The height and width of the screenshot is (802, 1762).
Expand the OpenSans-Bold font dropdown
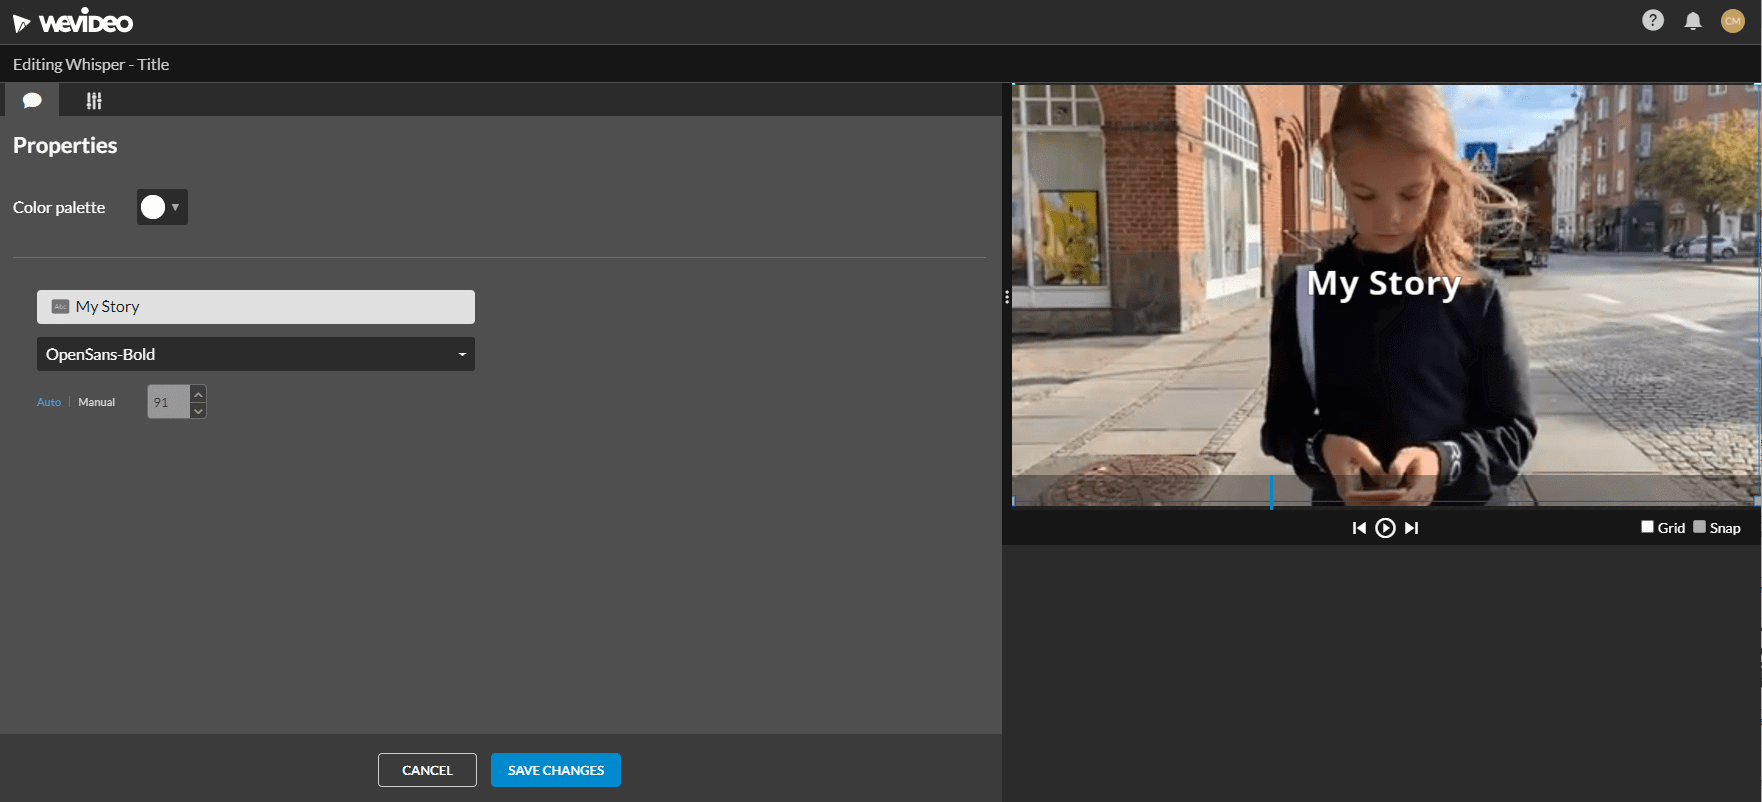(x=255, y=354)
